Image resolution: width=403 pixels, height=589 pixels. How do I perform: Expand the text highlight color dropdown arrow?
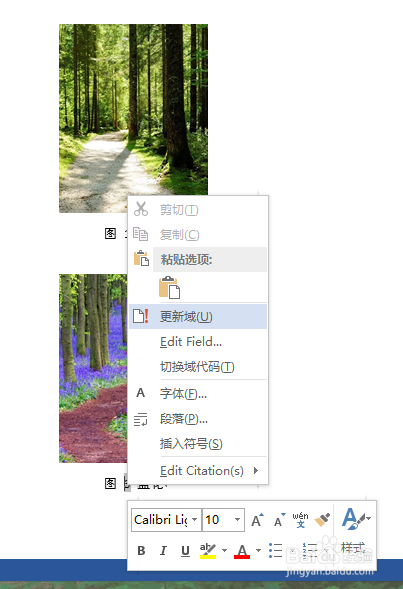coord(224,550)
